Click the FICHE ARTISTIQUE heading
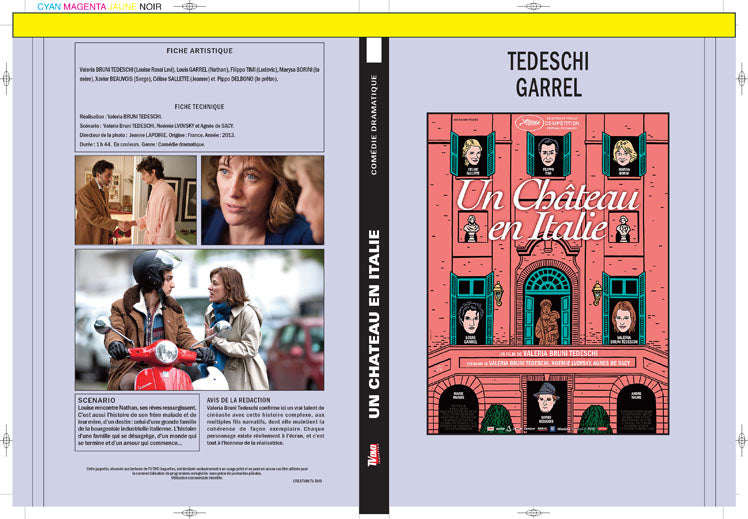 point(199,51)
